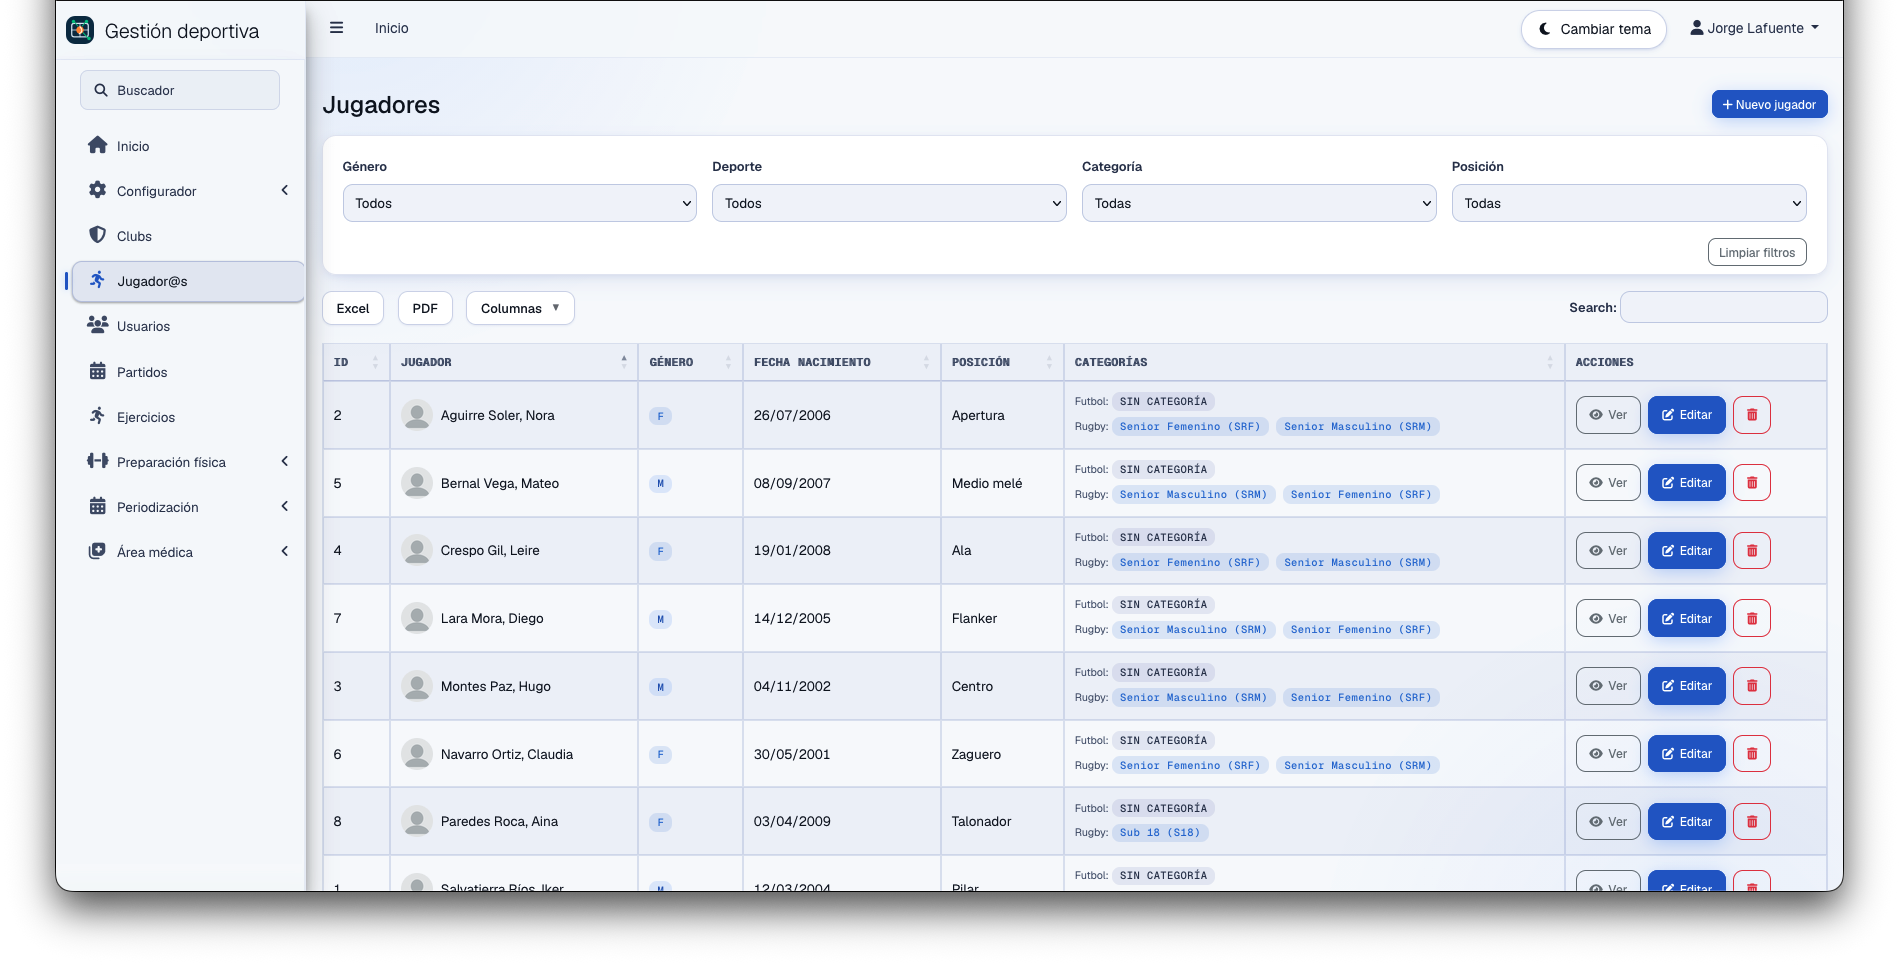Delete player Bernal Vega, Mateo with trash icon
Screen dimensions: 1899x965
[1752, 483]
